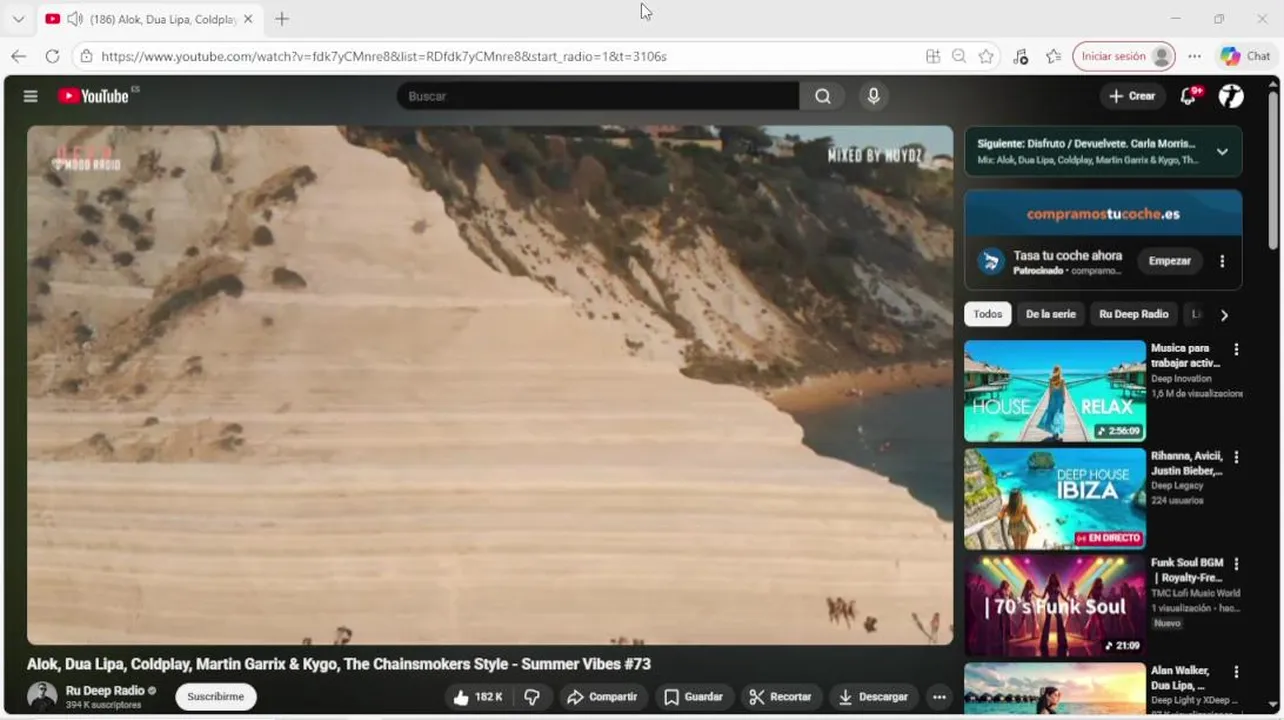The width and height of the screenshot is (1284, 720).
Task: Click the Crear button
Action: coord(1132,96)
